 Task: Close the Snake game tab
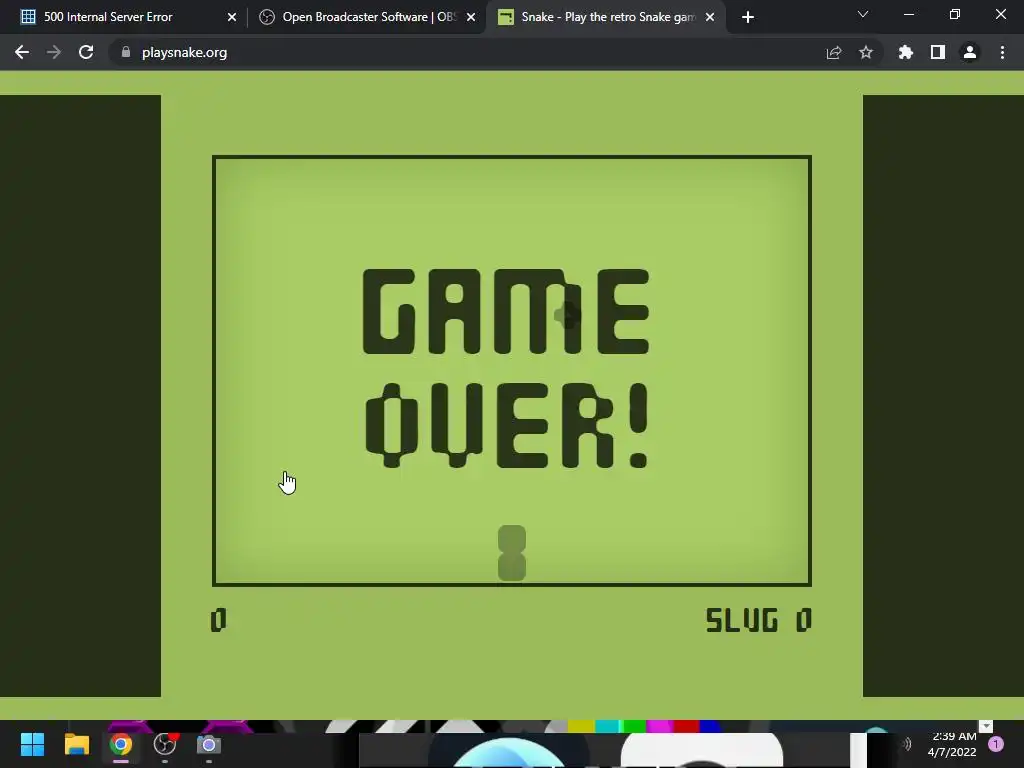click(710, 17)
